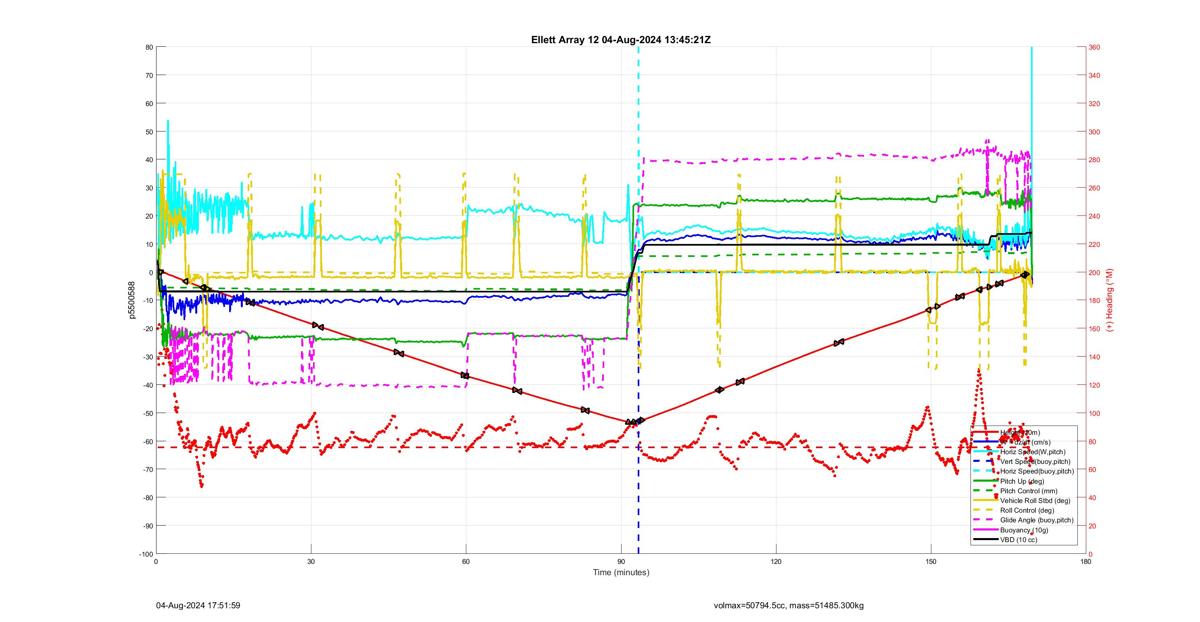This screenshot has height=622, width=1200.
Task: Select the "Glide Angle (buoy,pitch)" legend entry
Action: [1037, 520]
